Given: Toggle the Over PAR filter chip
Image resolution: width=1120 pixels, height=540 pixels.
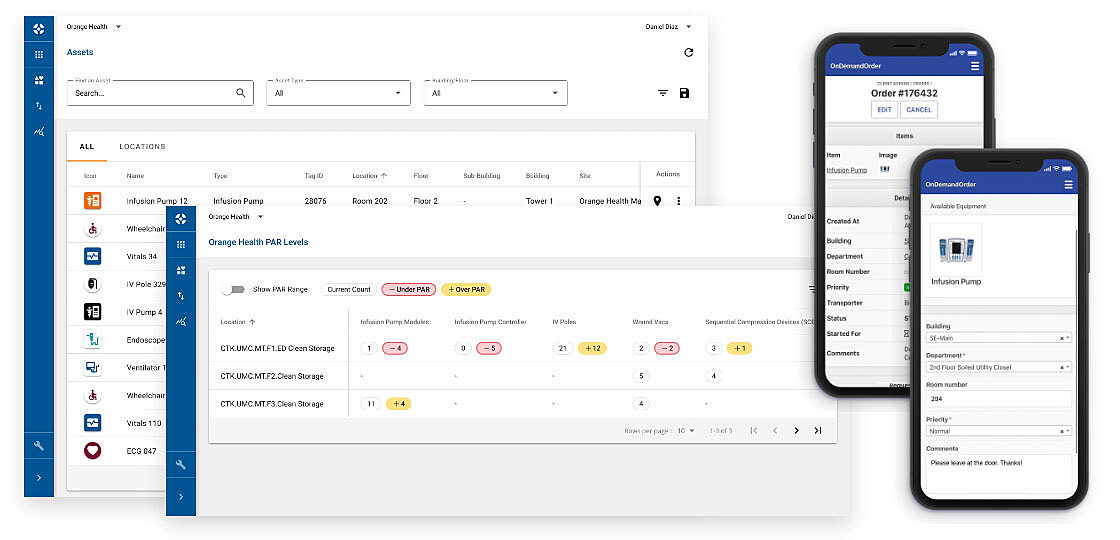Looking at the screenshot, I should click(466, 289).
